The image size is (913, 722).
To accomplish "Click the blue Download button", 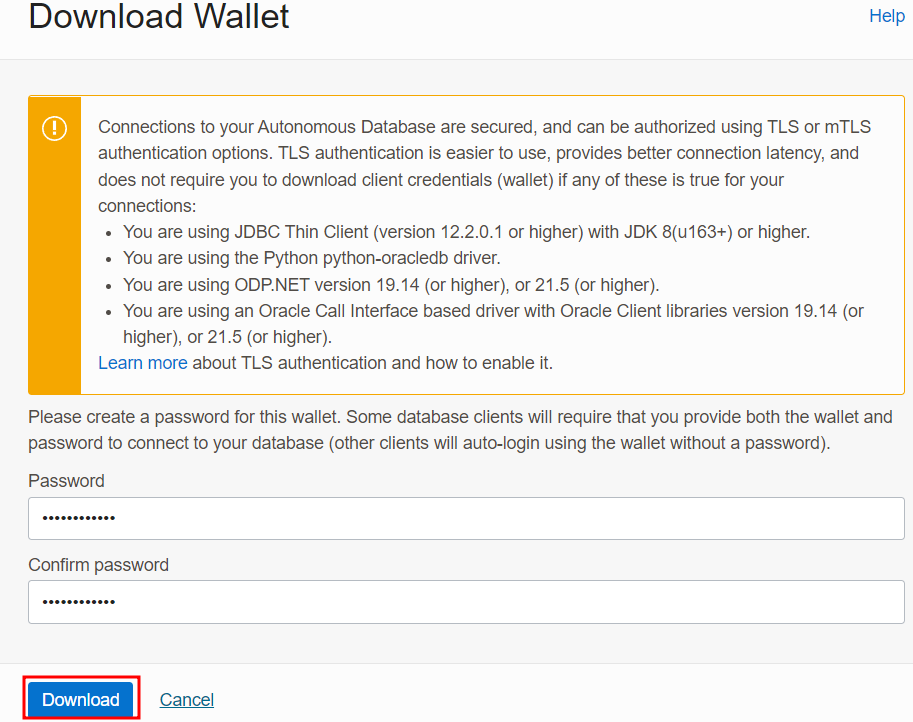I will coord(80,699).
